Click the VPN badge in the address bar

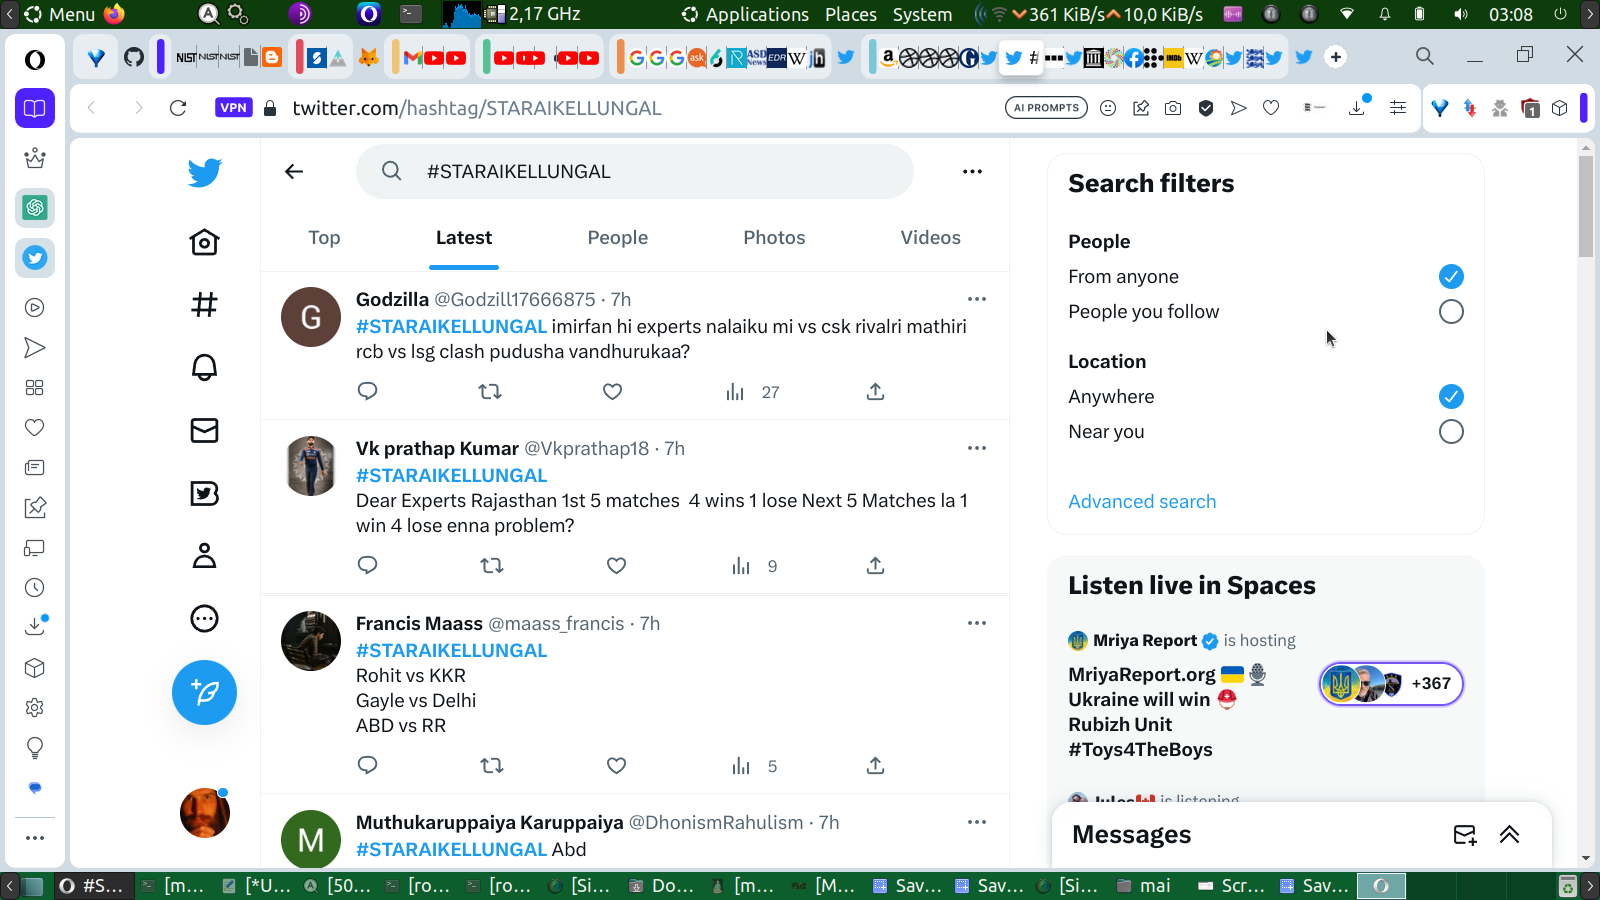pos(233,108)
